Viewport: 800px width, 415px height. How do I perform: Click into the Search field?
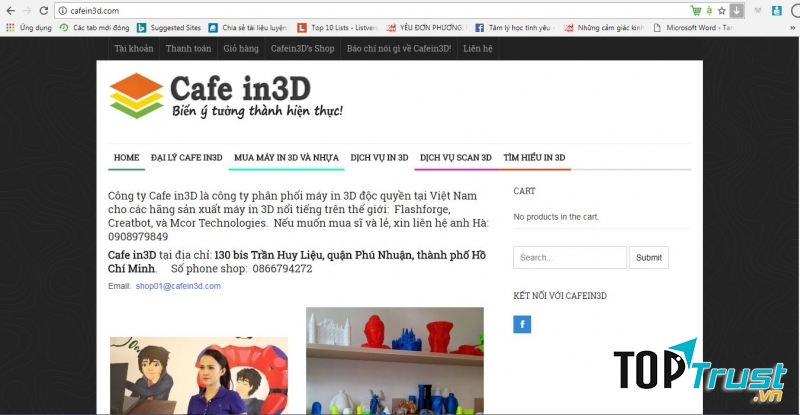coord(570,257)
